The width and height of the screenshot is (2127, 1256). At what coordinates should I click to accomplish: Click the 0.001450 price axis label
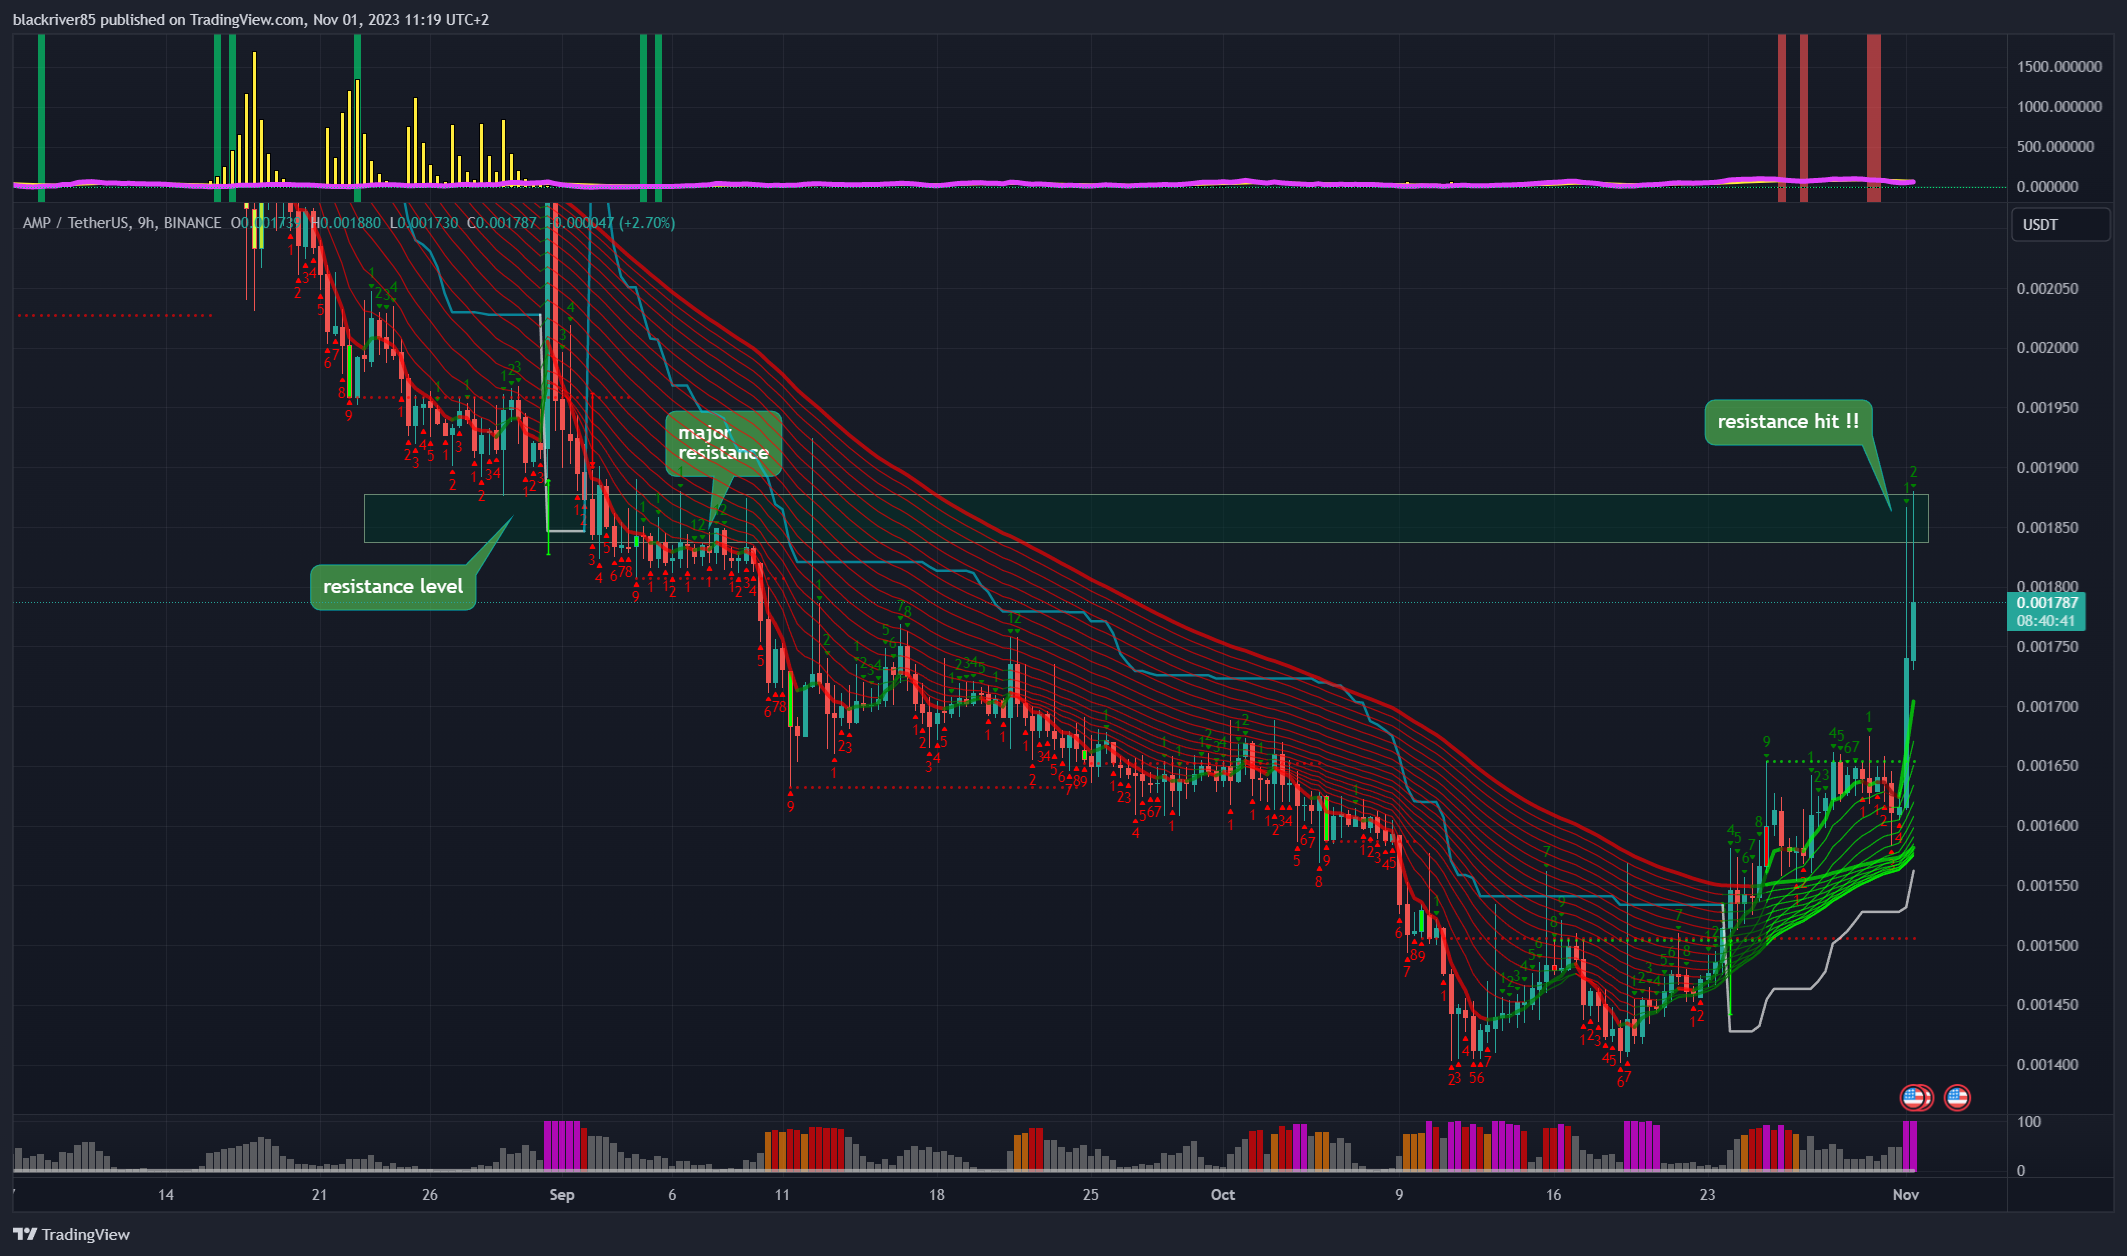pos(2047,1005)
